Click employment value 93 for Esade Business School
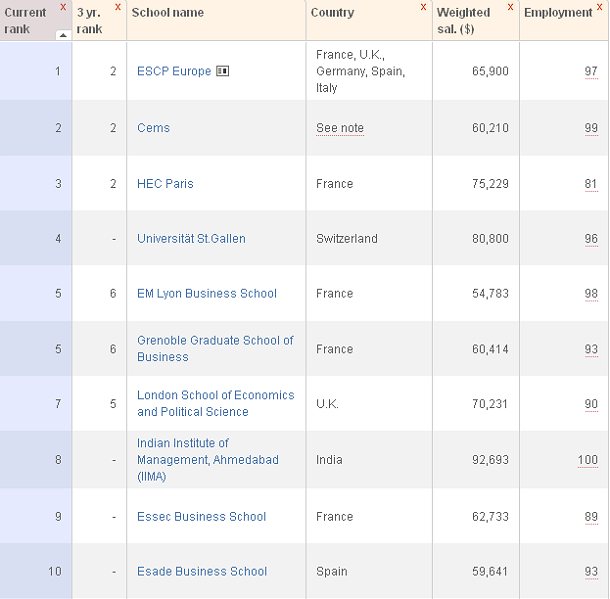 [591, 571]
